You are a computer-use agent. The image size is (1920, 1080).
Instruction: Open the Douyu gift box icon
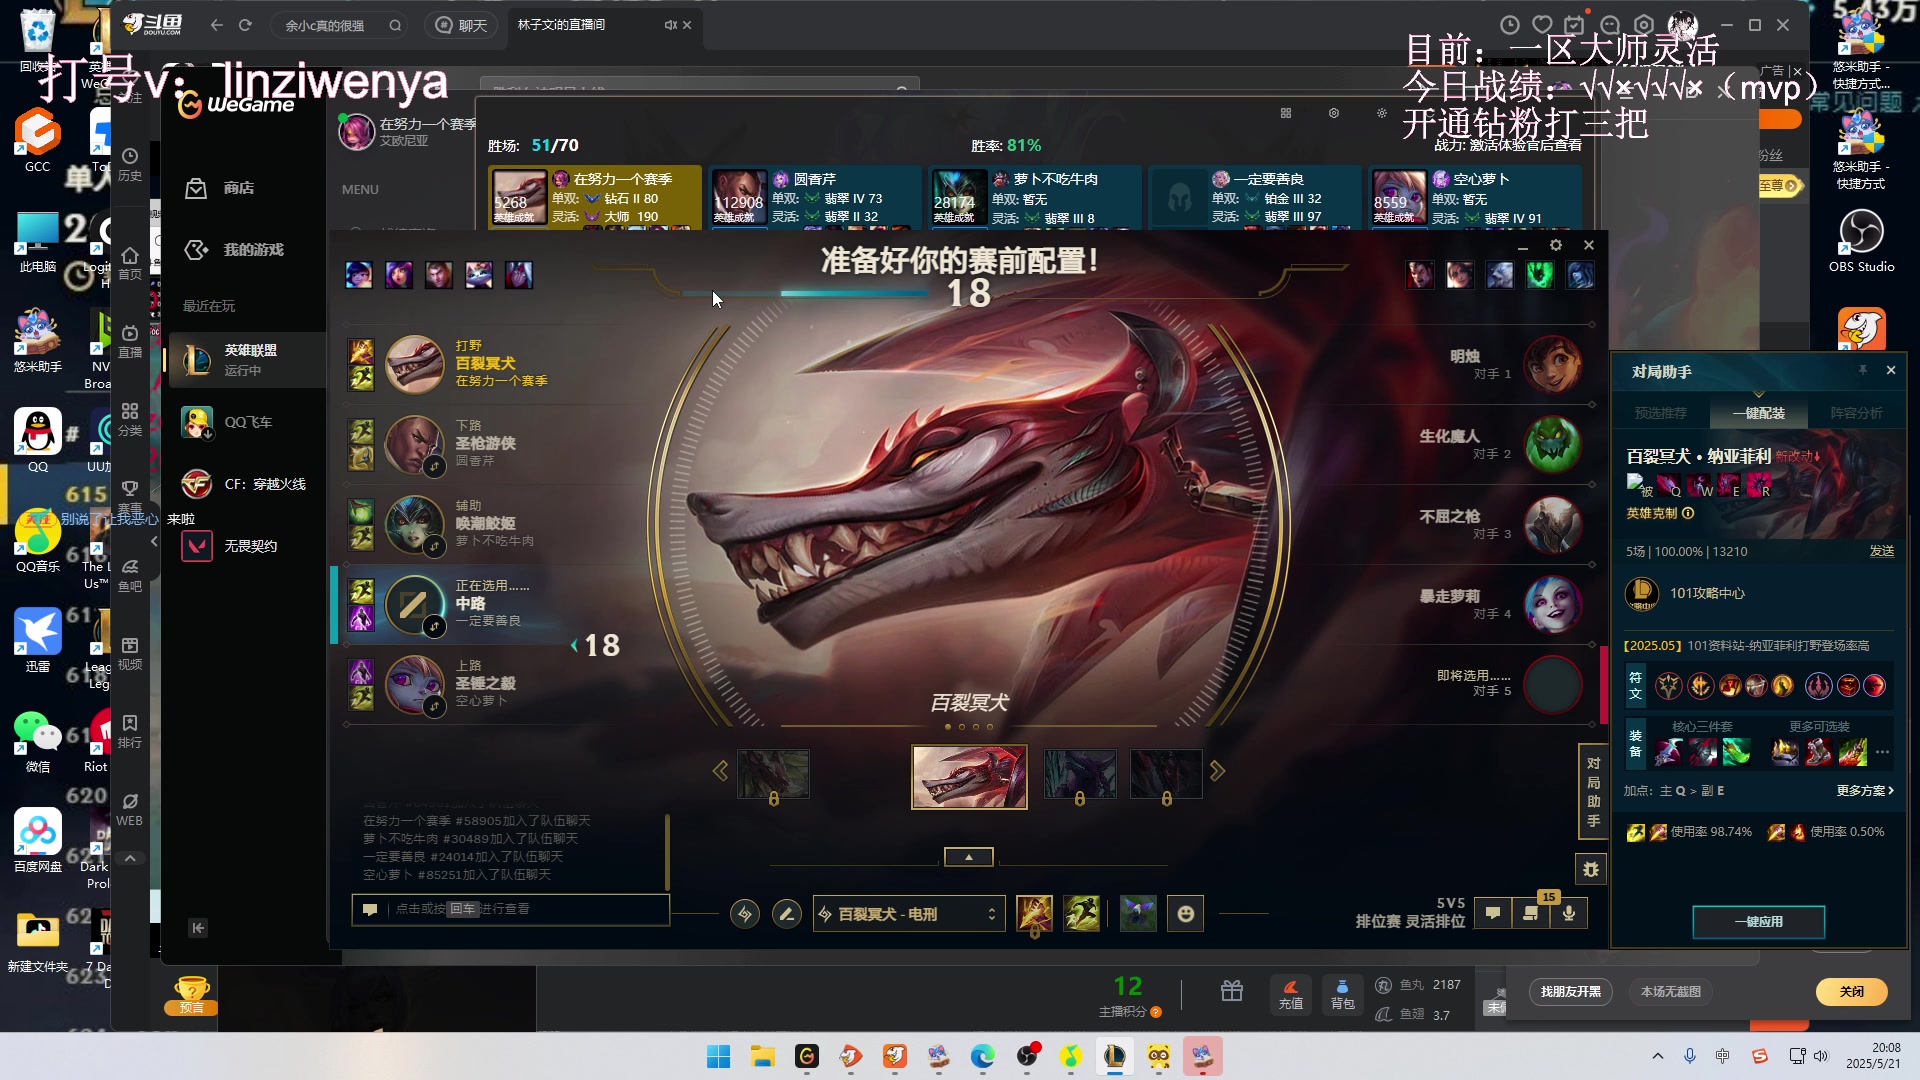[x=1232, y=991]
